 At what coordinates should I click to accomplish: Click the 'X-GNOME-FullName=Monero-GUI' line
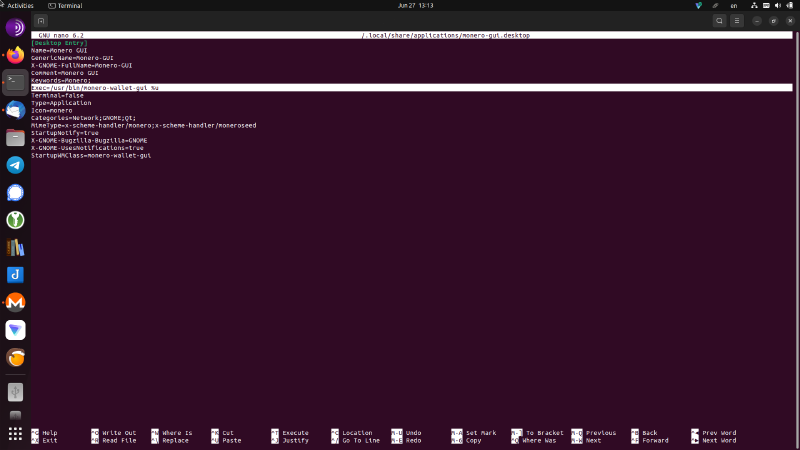pos(82,65)
